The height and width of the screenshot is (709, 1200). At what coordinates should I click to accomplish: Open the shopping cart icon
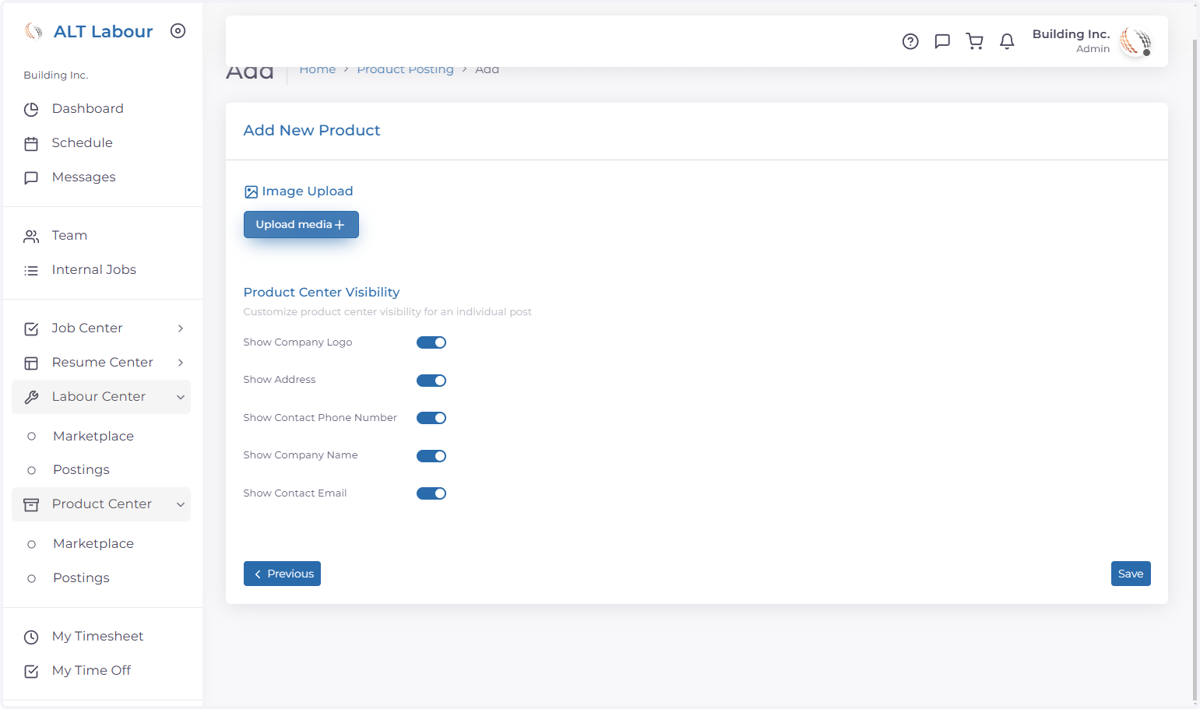pos(974,41)
